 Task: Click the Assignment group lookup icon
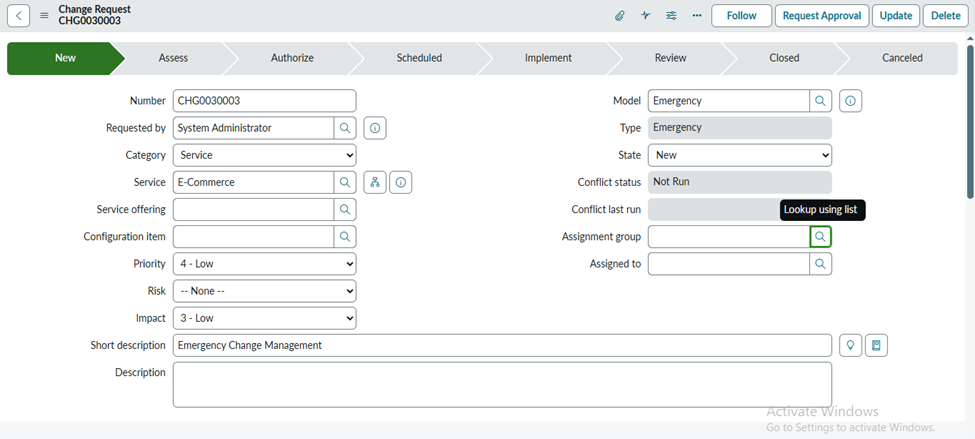[820, 237]
